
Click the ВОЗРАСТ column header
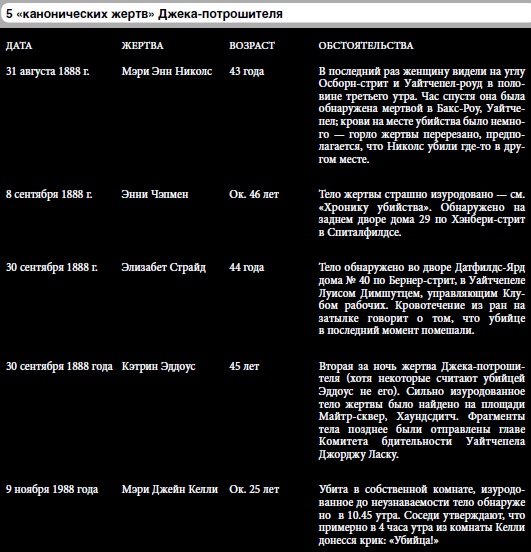click(x=252, y=46)
